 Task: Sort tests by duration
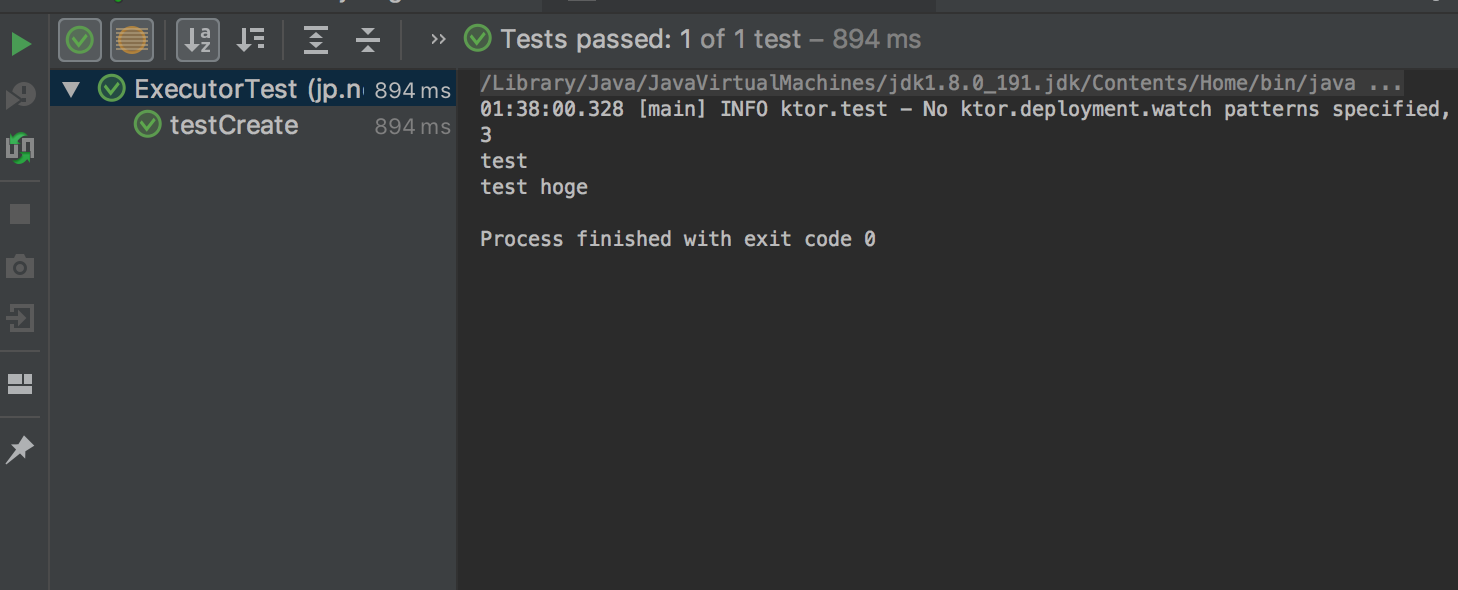[x=250, y=40]
